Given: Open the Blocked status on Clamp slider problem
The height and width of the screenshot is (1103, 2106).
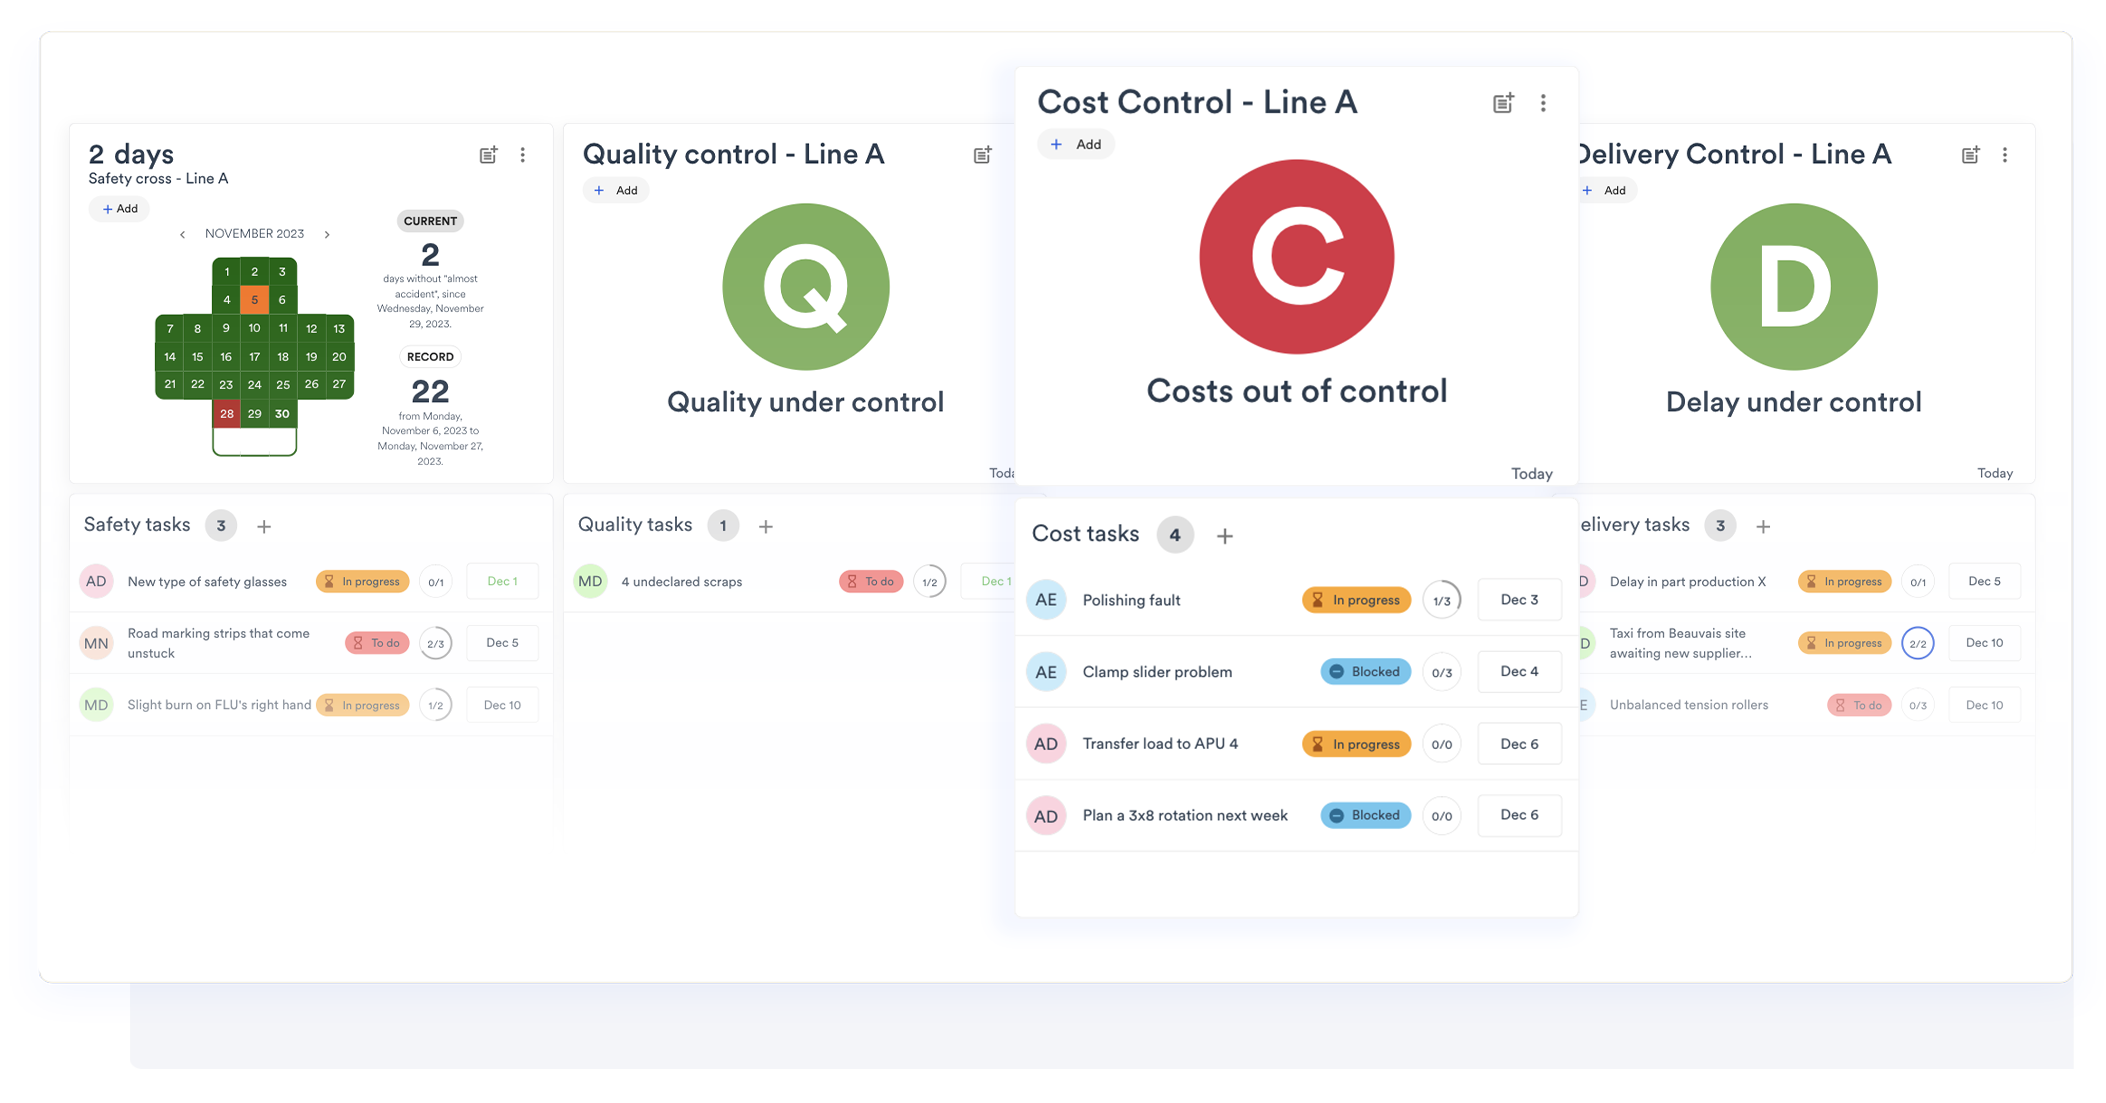Looking at the screenshot, I should [1365, 672].
